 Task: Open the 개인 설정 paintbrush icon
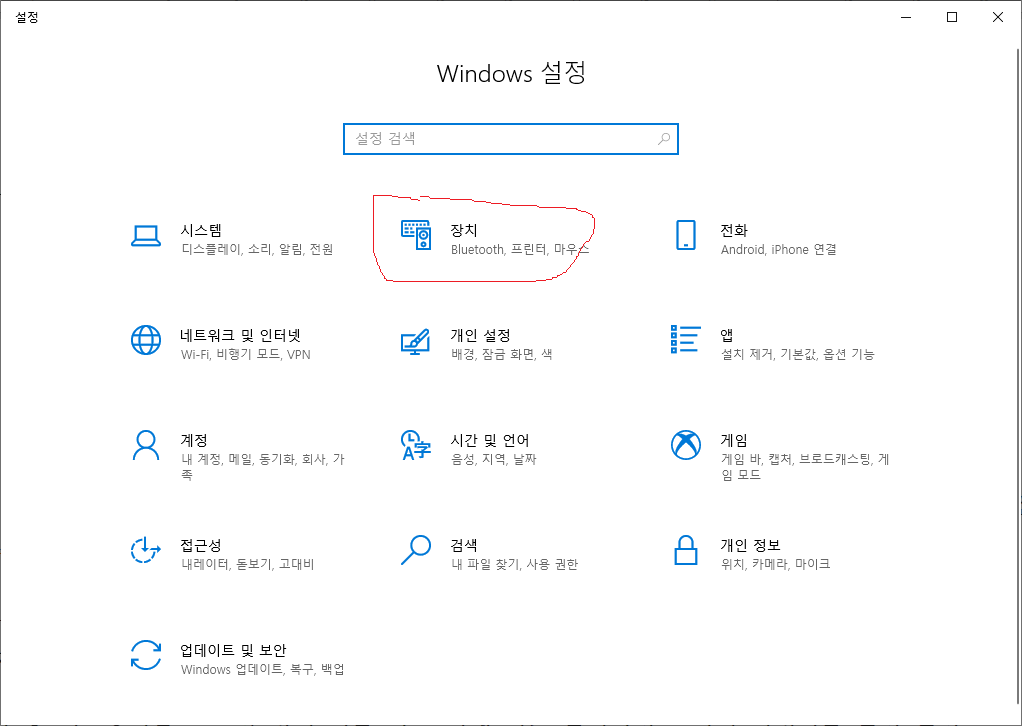(416, 341)
